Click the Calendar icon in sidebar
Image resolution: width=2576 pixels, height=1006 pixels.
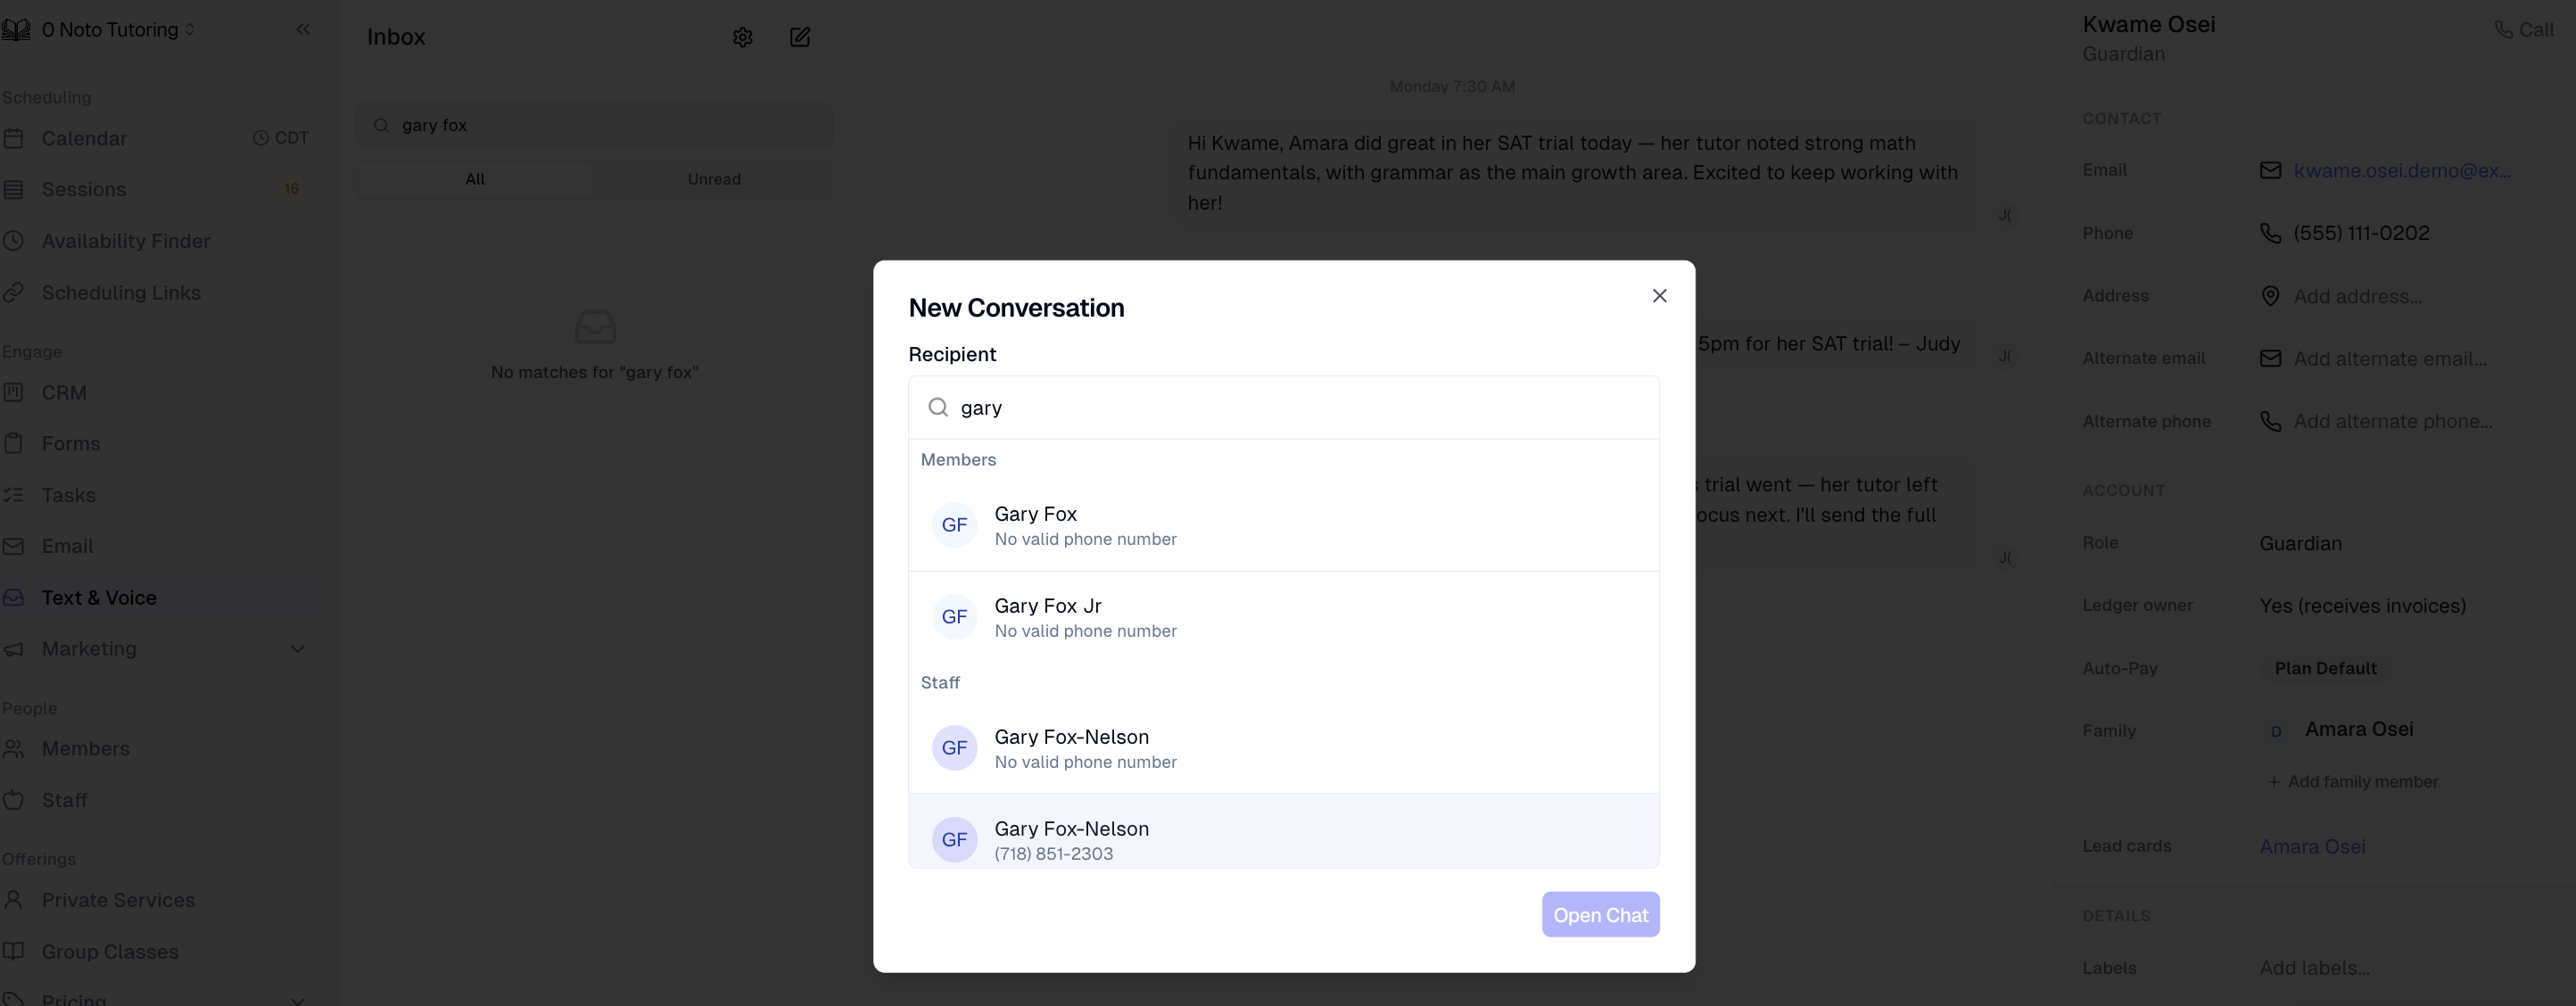click(13, 139)
